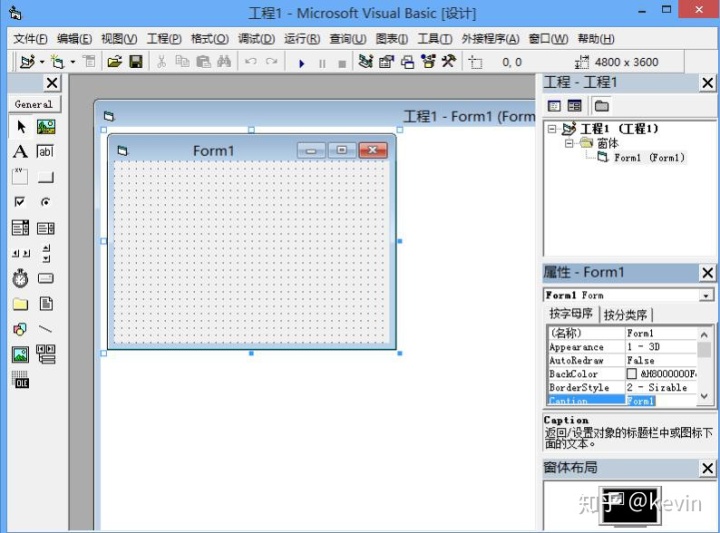
Task: Select the BorderStyle property row
Action: 622,387
